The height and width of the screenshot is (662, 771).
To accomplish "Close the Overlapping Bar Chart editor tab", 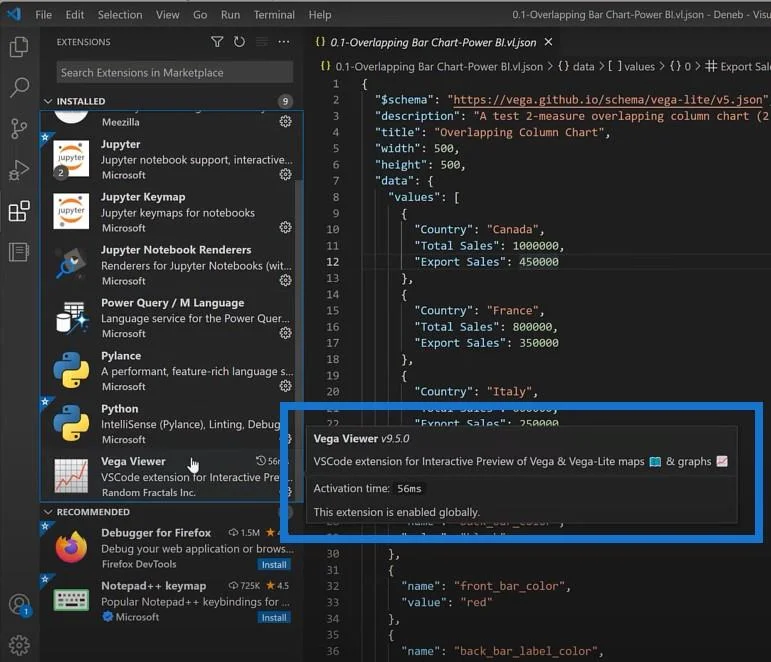I will coord(548,42).
